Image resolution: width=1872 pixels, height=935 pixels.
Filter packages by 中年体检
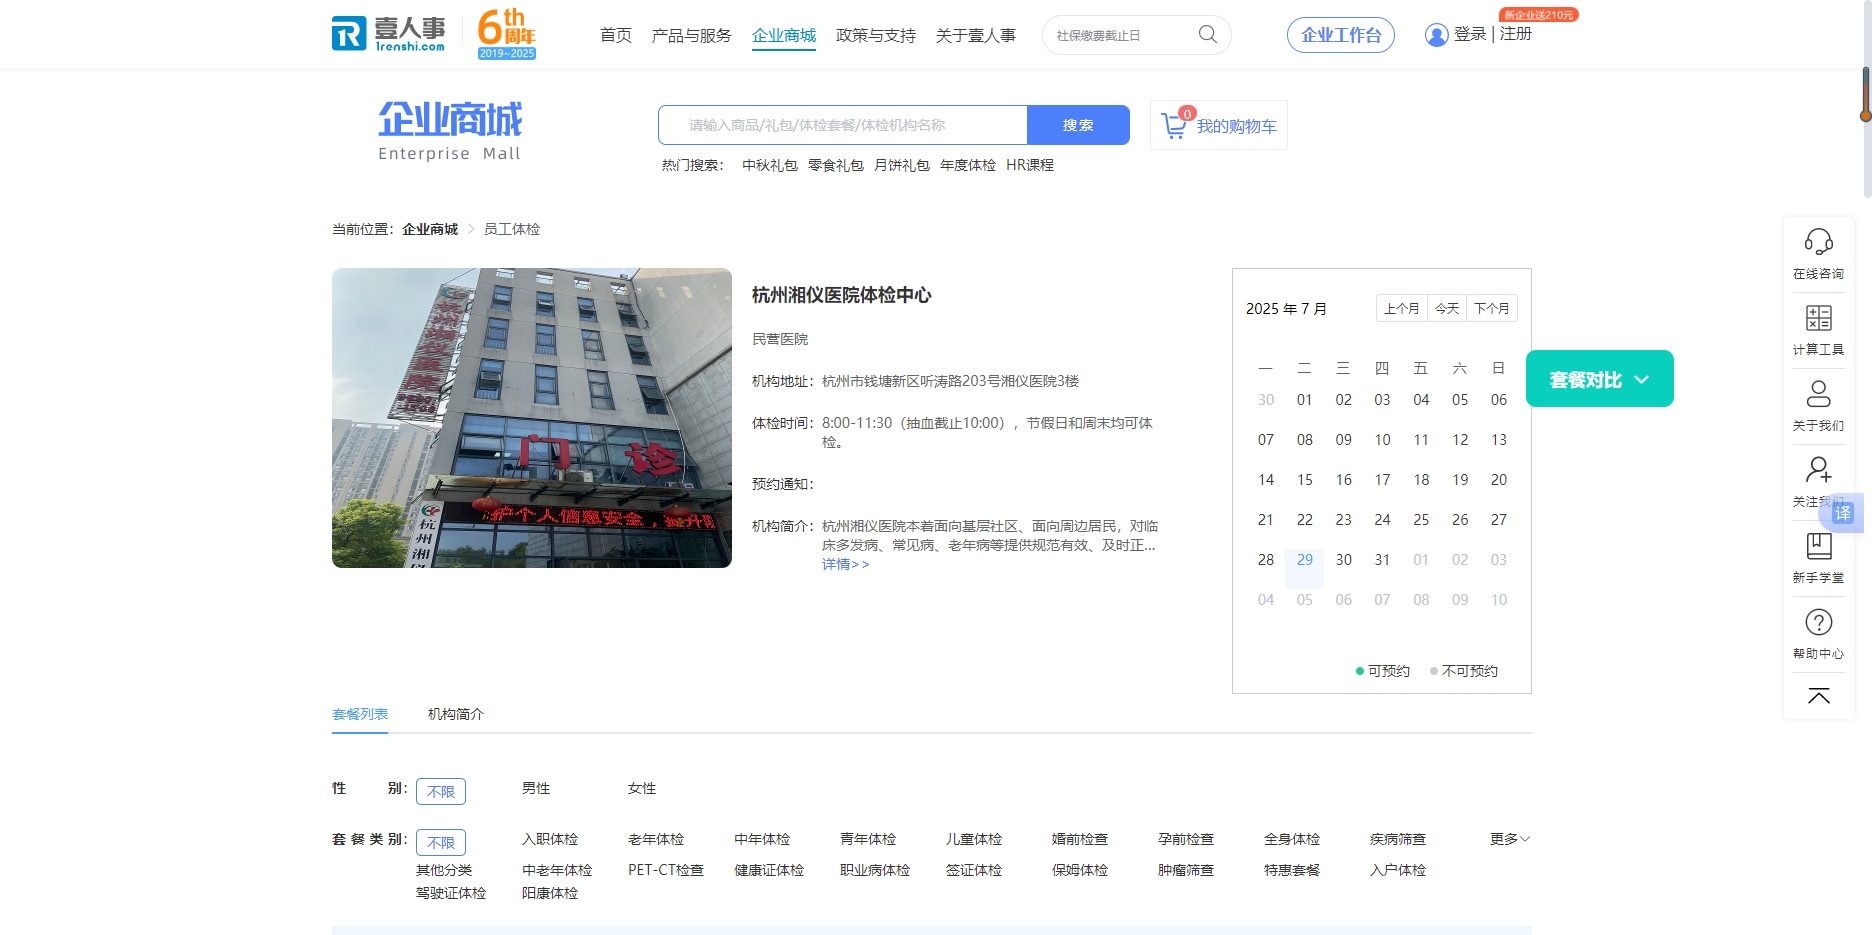pyautogui.click(x=762, y=839)
